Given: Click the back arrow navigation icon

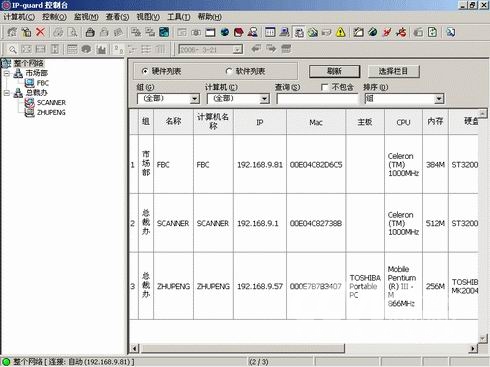Looking at the screenshot, I should 256,49.
